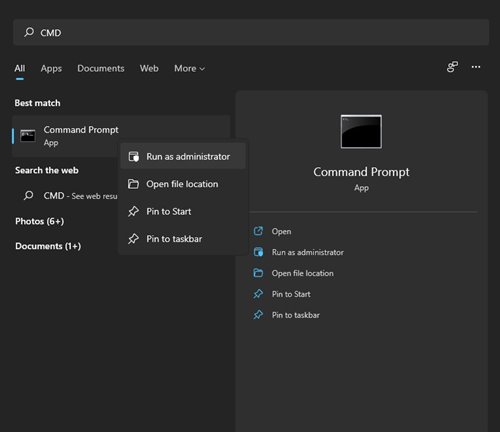Click the large Command Prompt preview thumbnail
The image size is (500, 432).
coord(361,132)
